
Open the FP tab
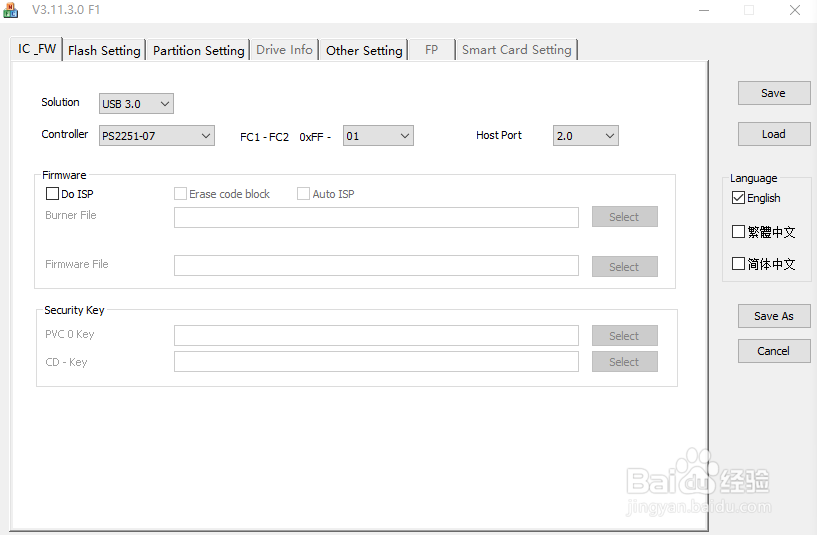pyautogui.click(x=431, y=50)
